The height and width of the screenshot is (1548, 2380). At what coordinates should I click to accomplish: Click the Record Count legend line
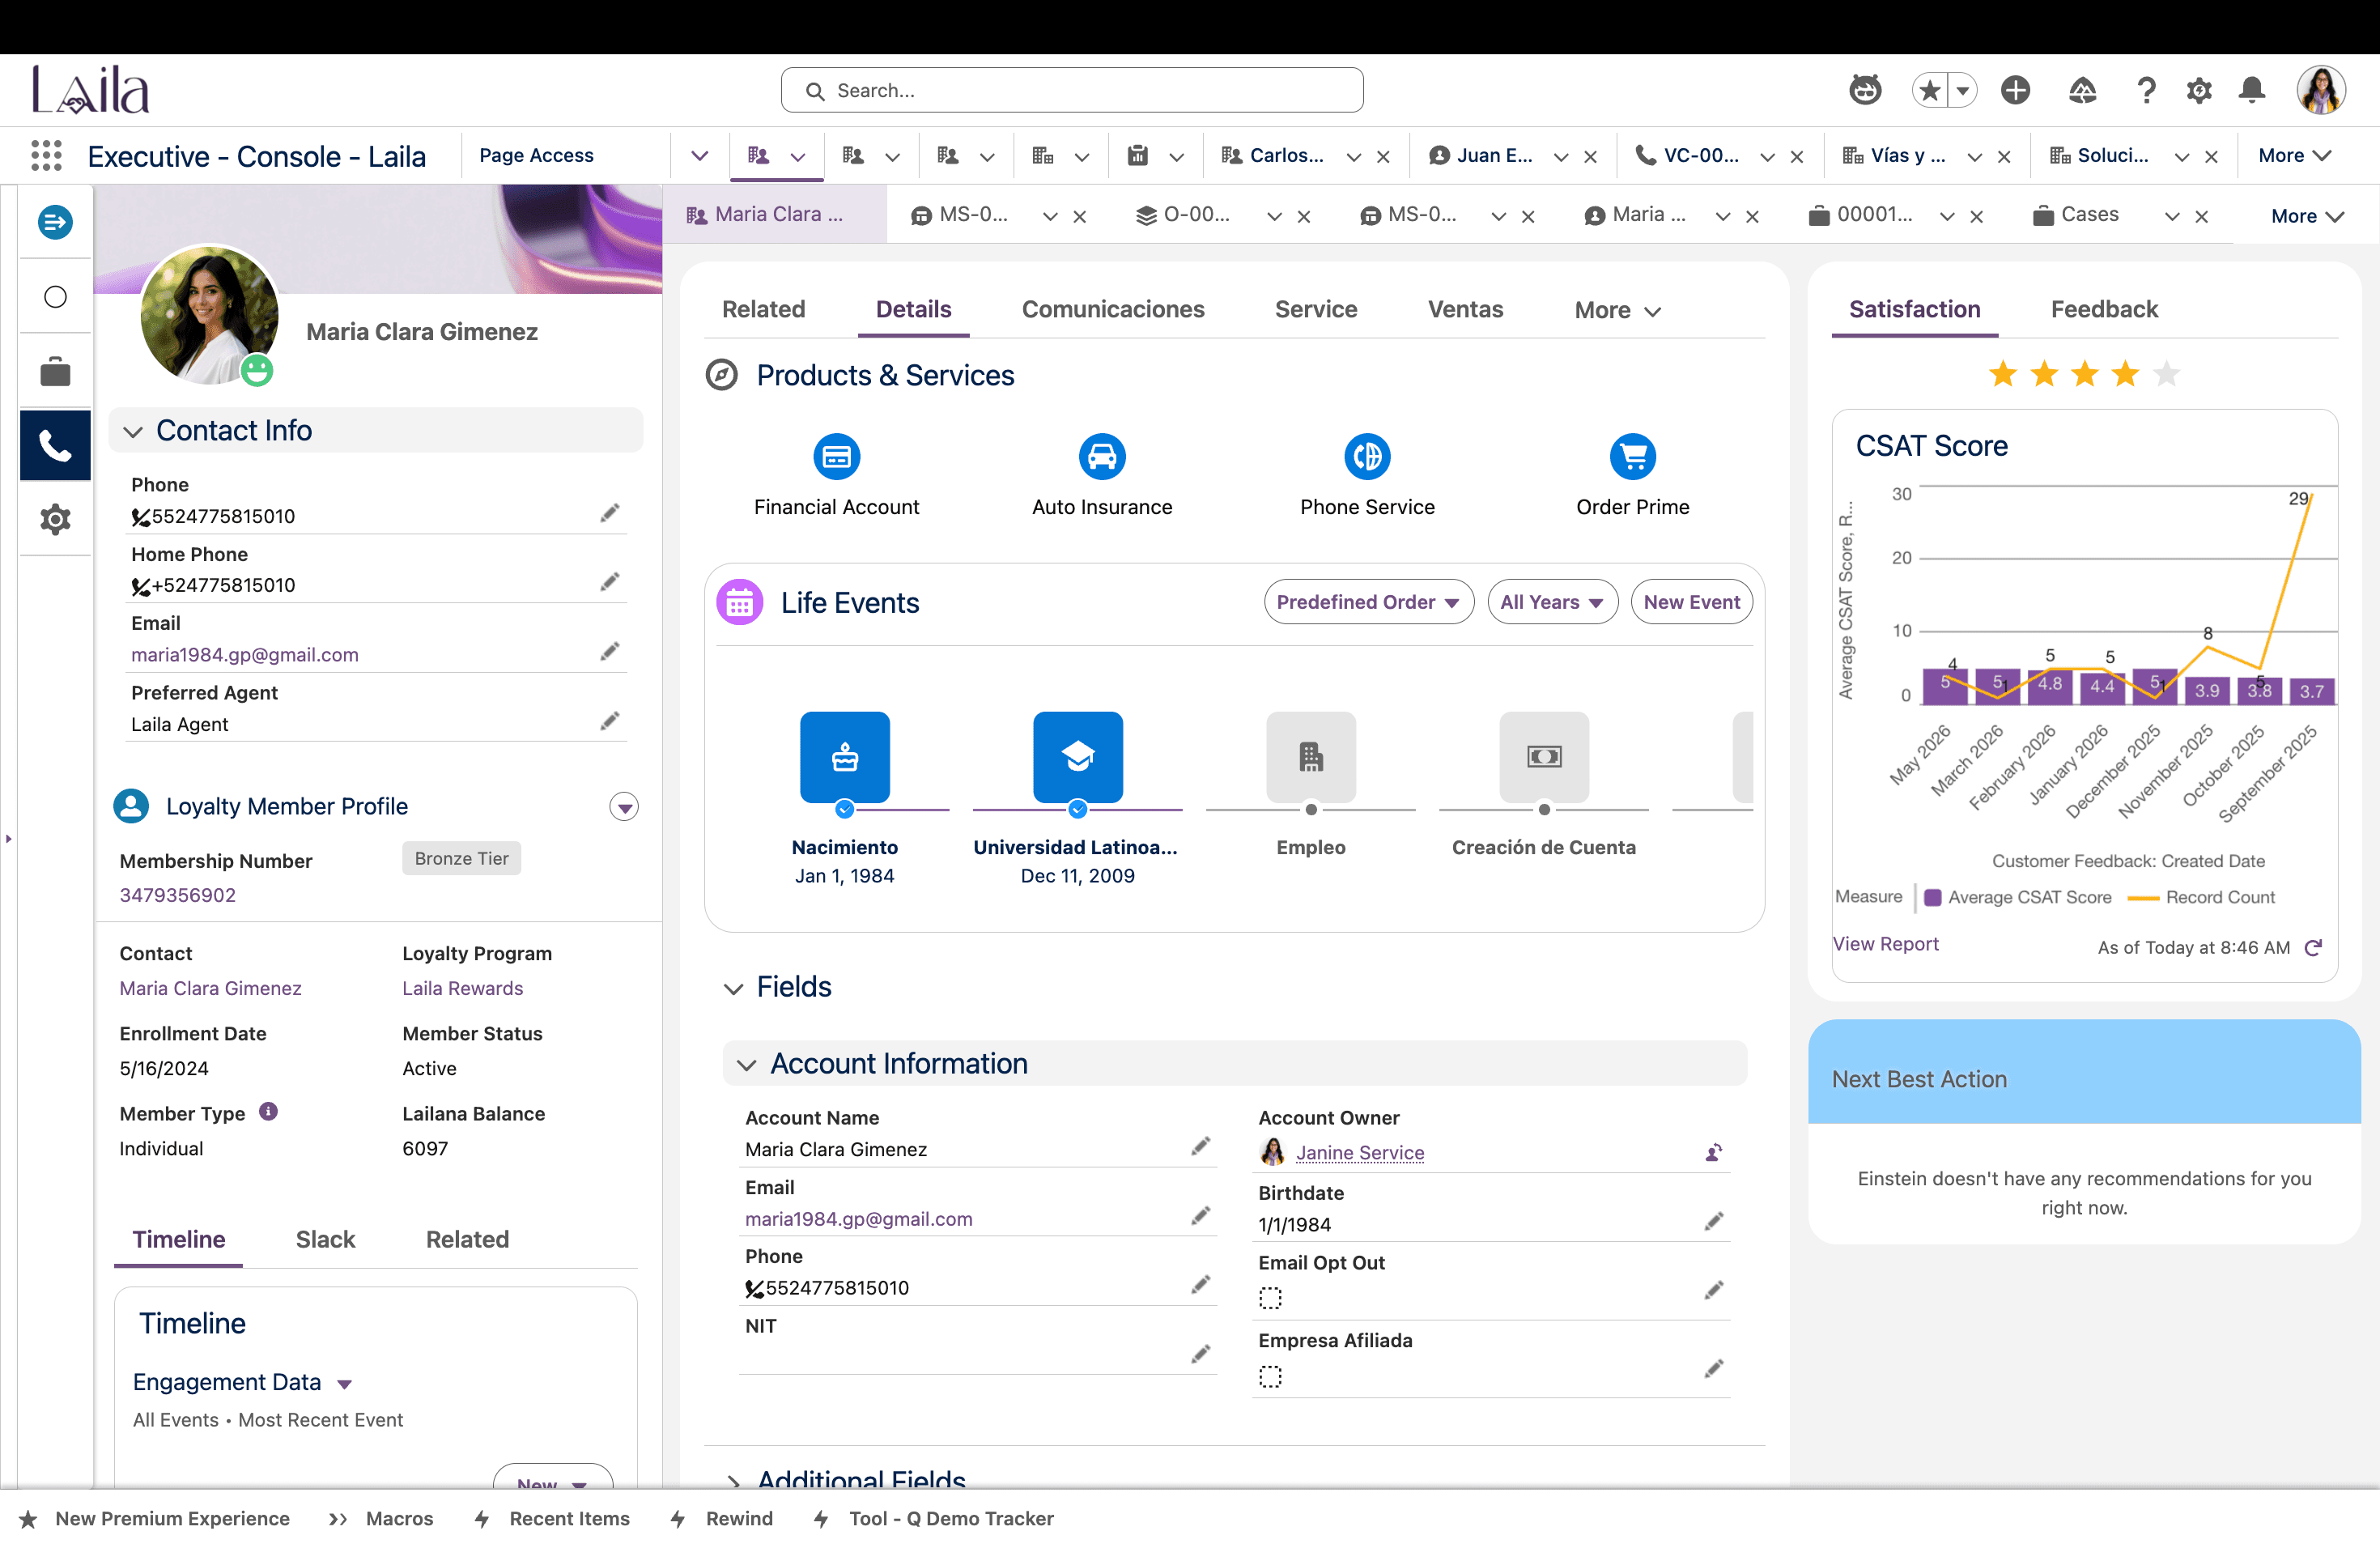(x=2143, y=897)
